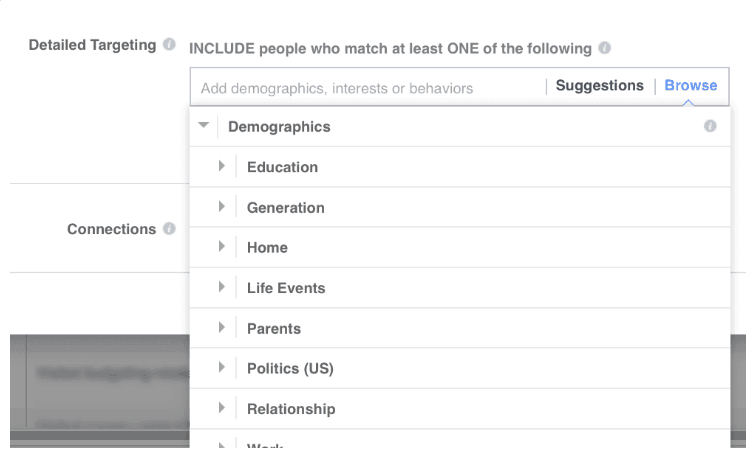Select the Life Events tree item
The width and height of the screenshot is (754, 455).
[x=286, y=288]
